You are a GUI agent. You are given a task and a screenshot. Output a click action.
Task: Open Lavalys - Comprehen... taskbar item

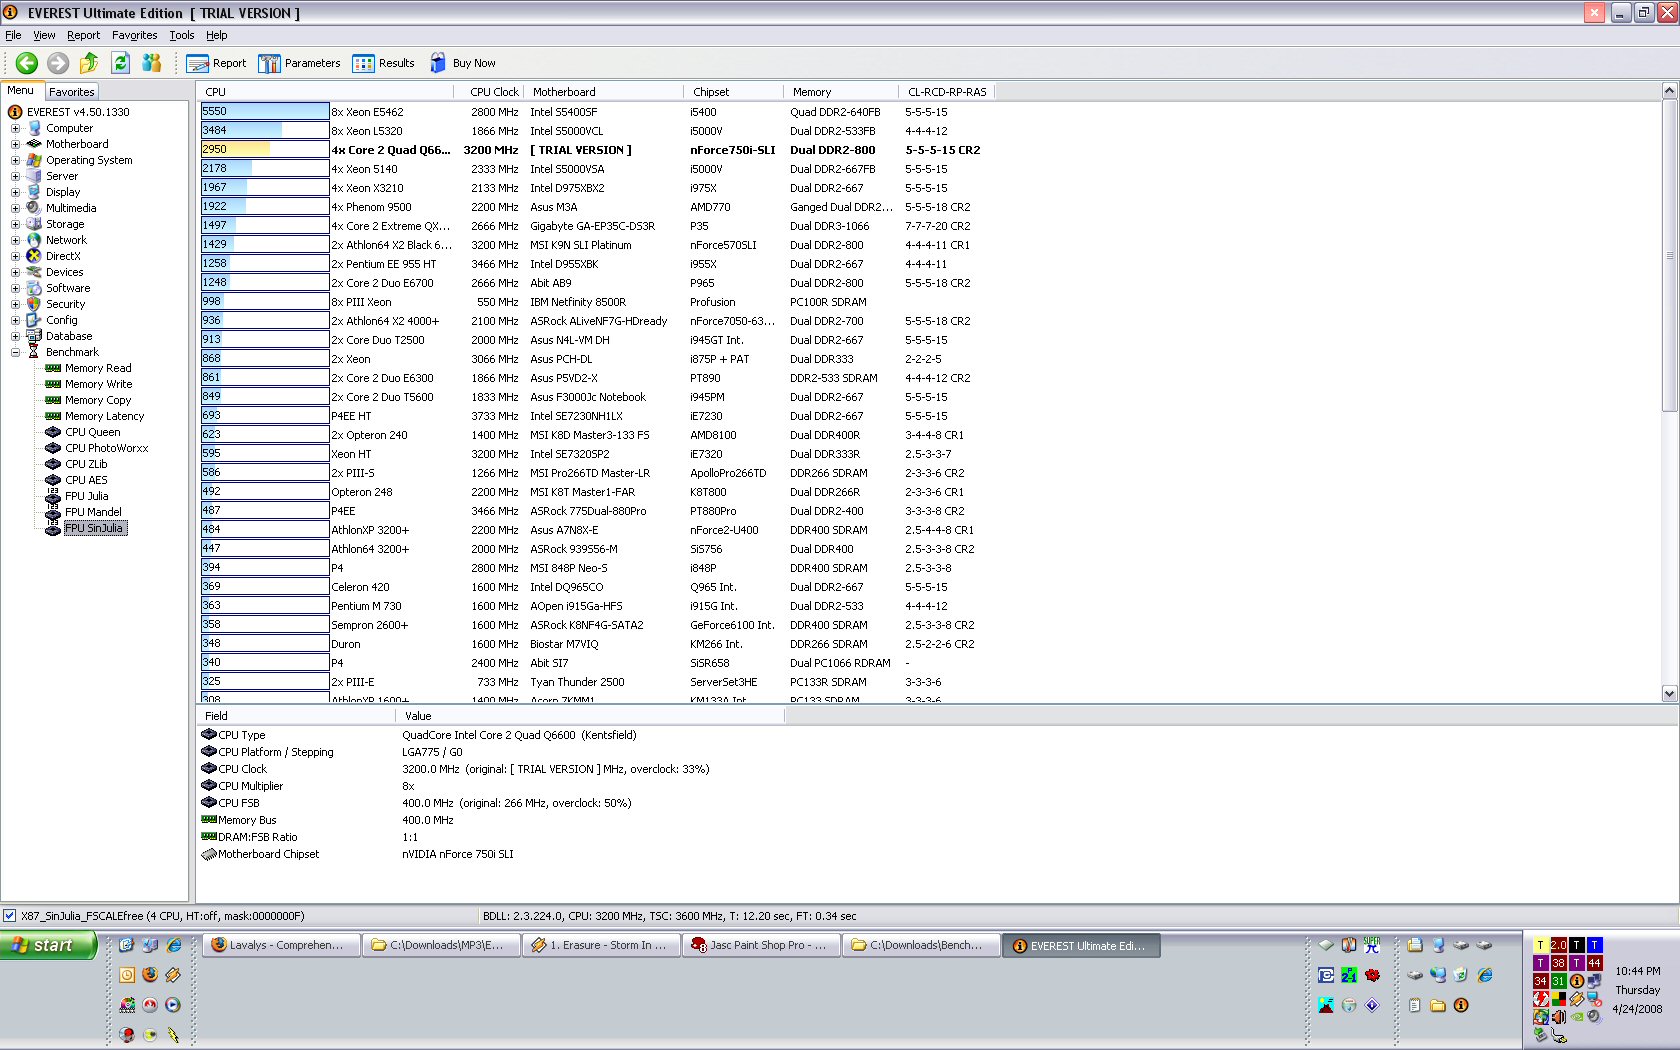tap(282, 945)
